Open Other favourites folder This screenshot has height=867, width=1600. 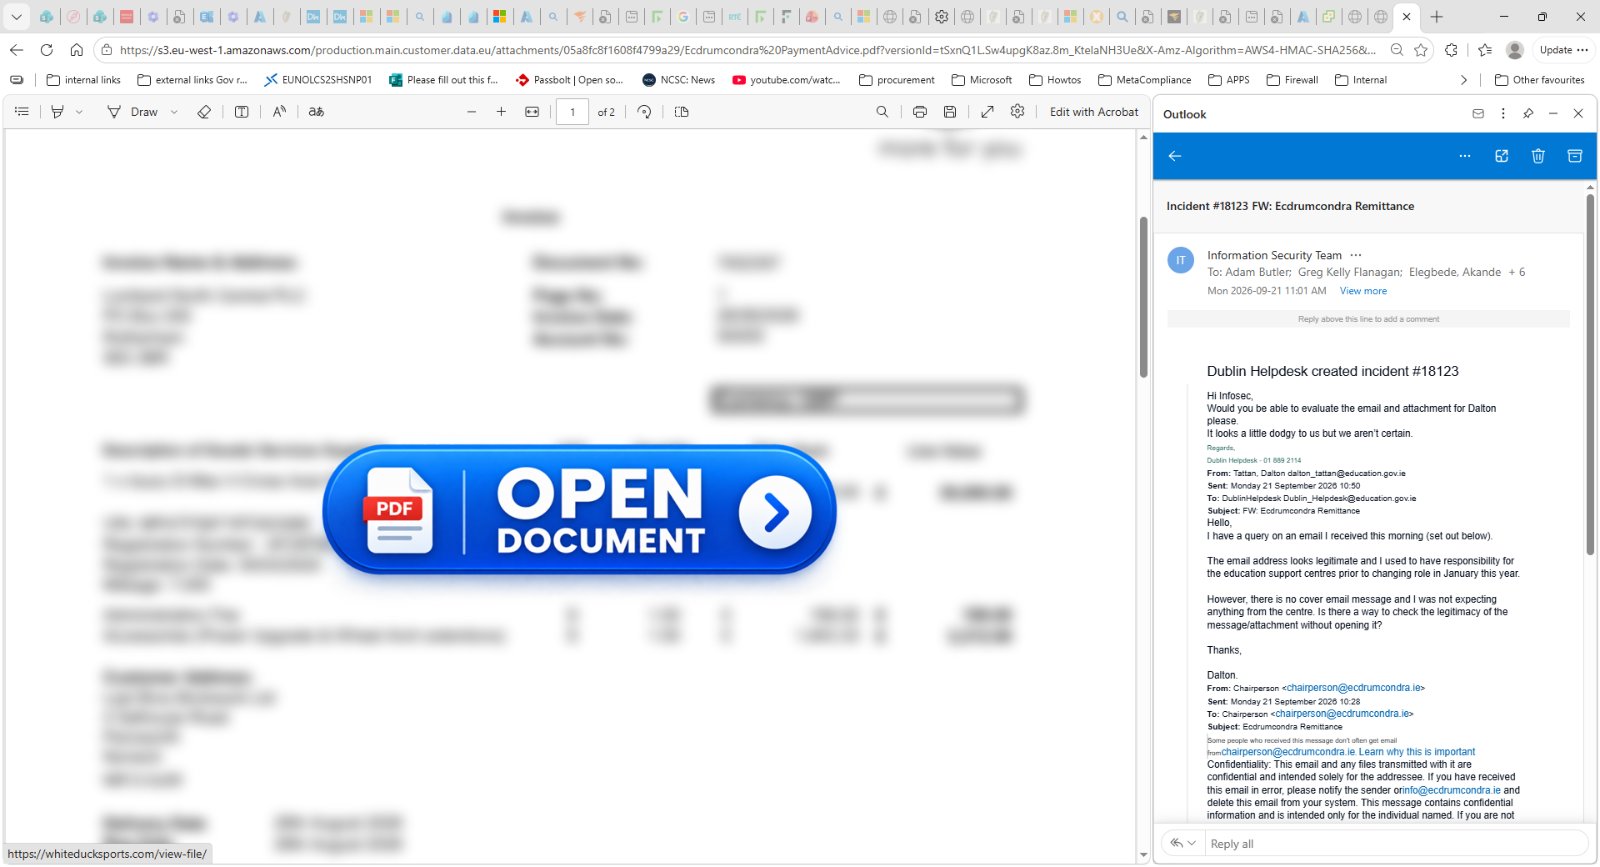pyautogui.click(x=1539, y=80)
